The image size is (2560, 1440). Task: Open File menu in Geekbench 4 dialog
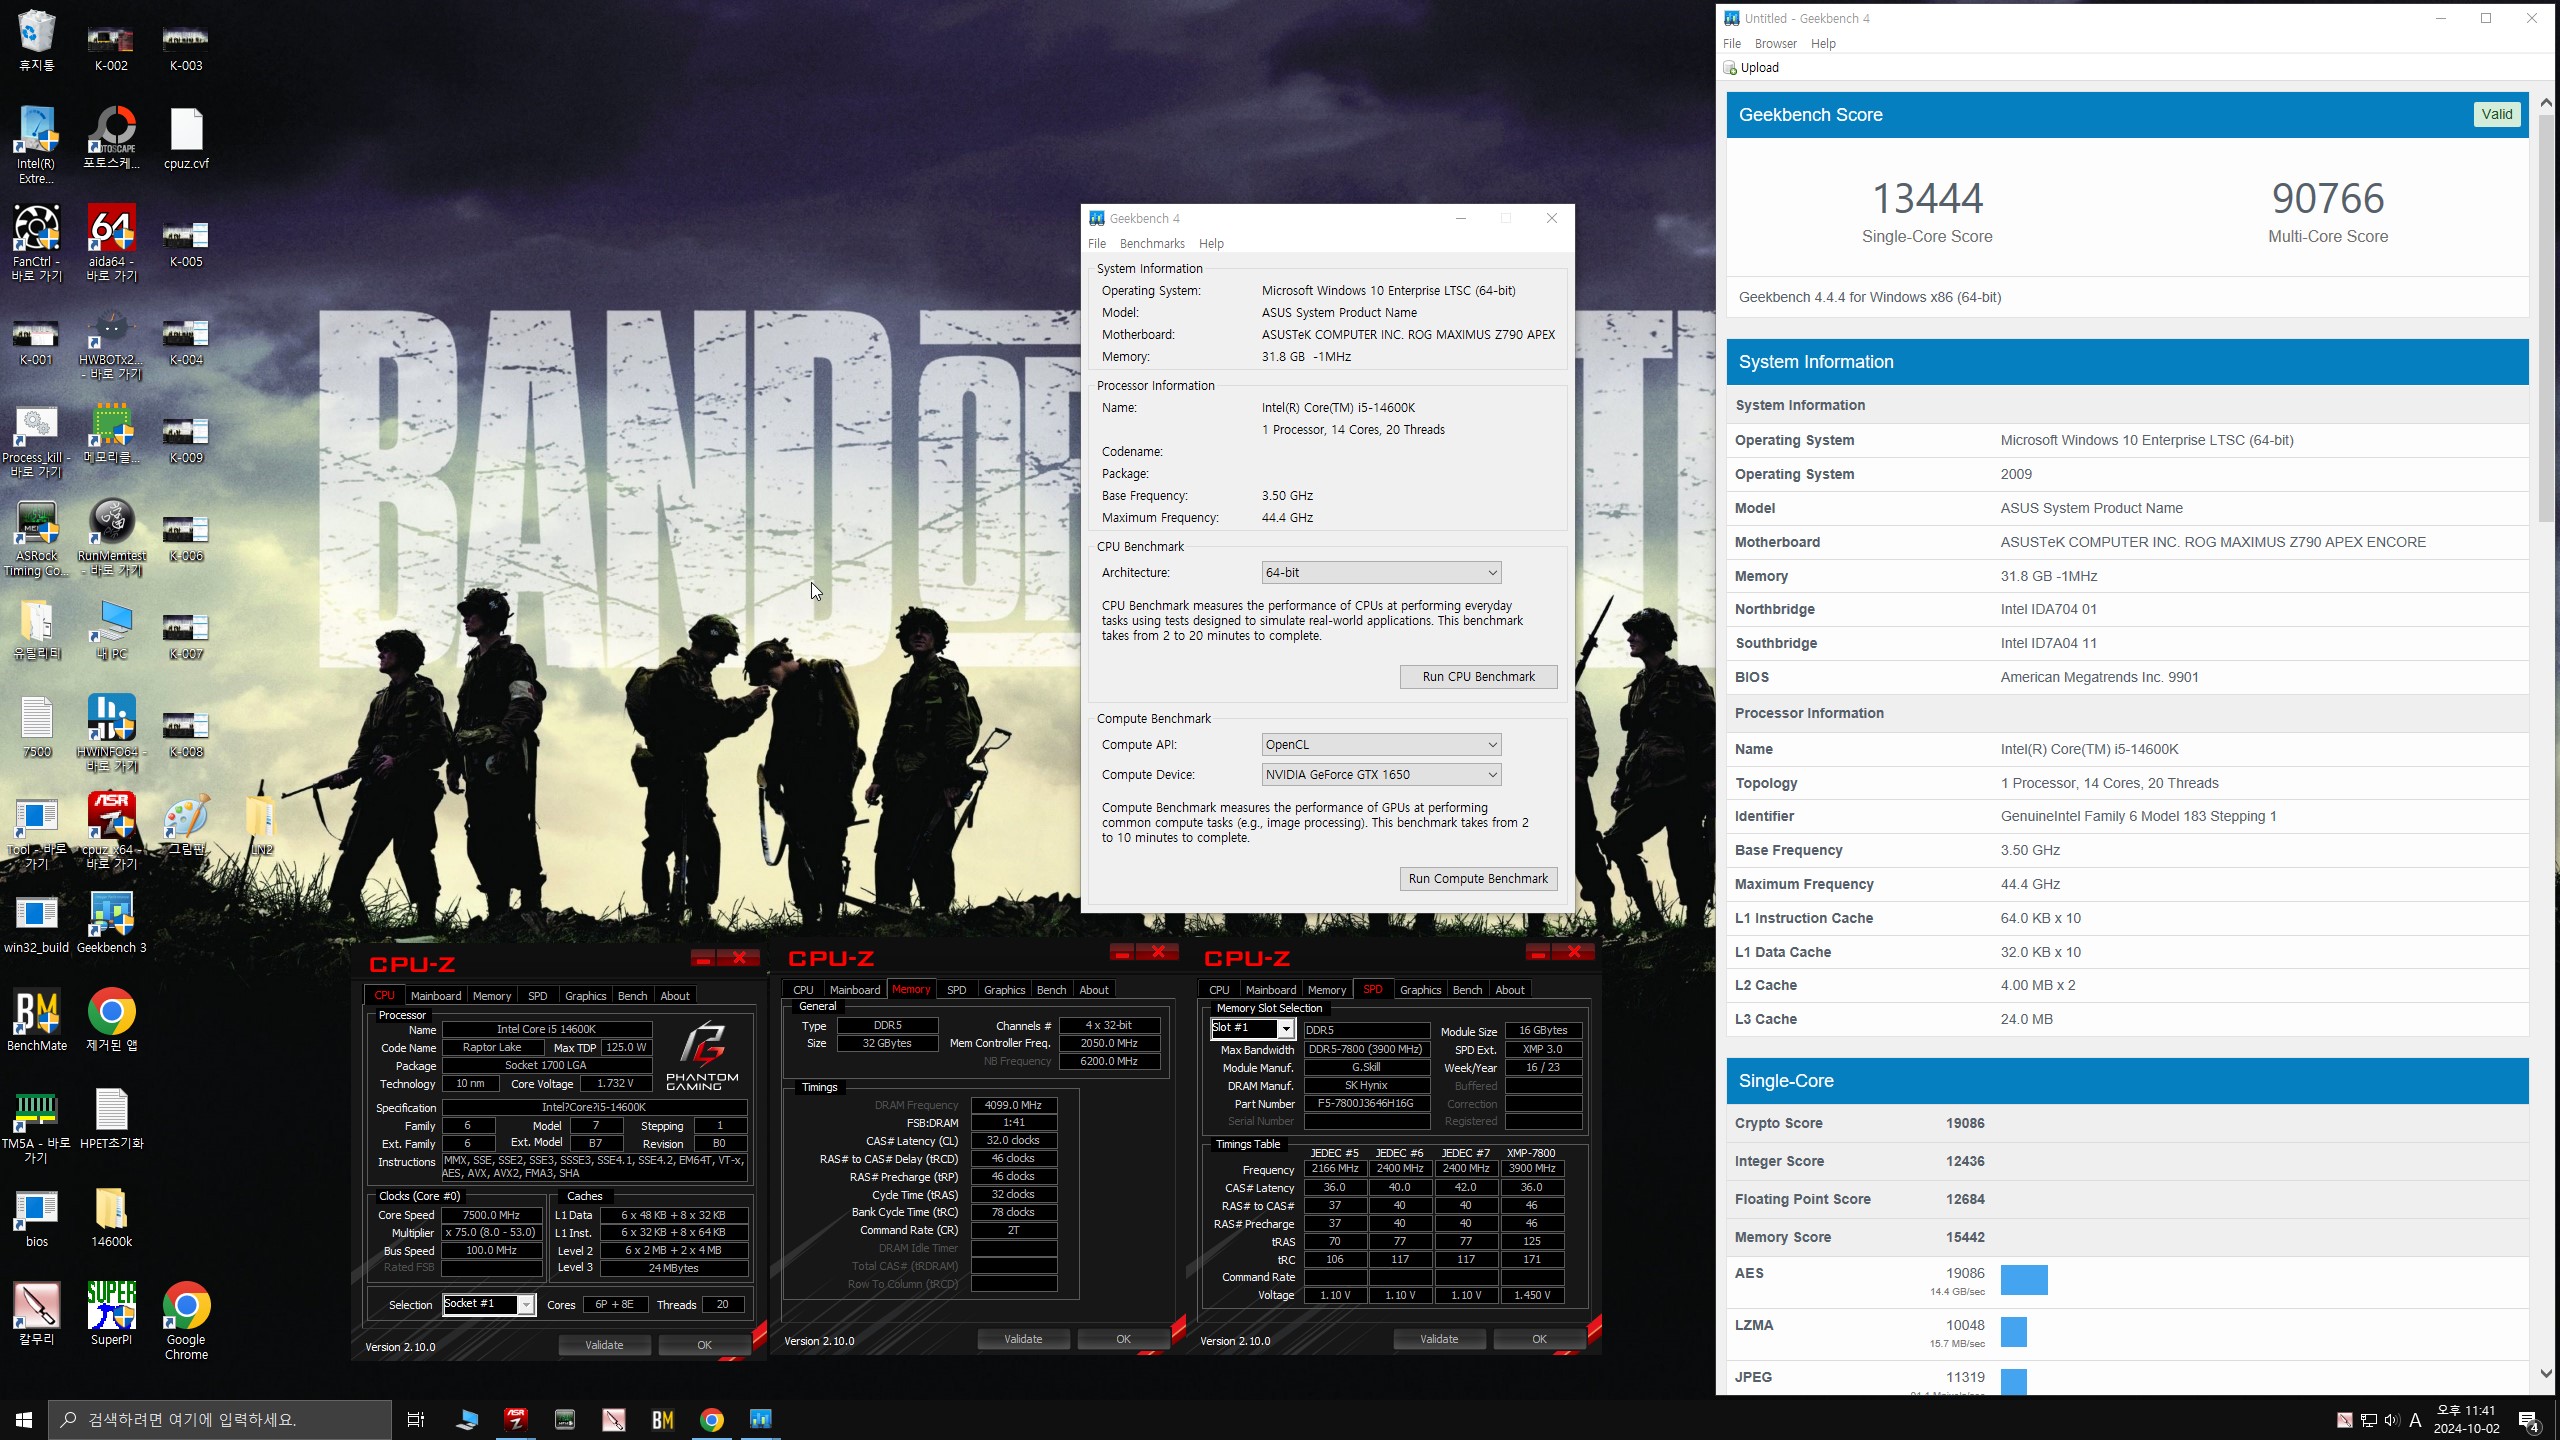1097,243
